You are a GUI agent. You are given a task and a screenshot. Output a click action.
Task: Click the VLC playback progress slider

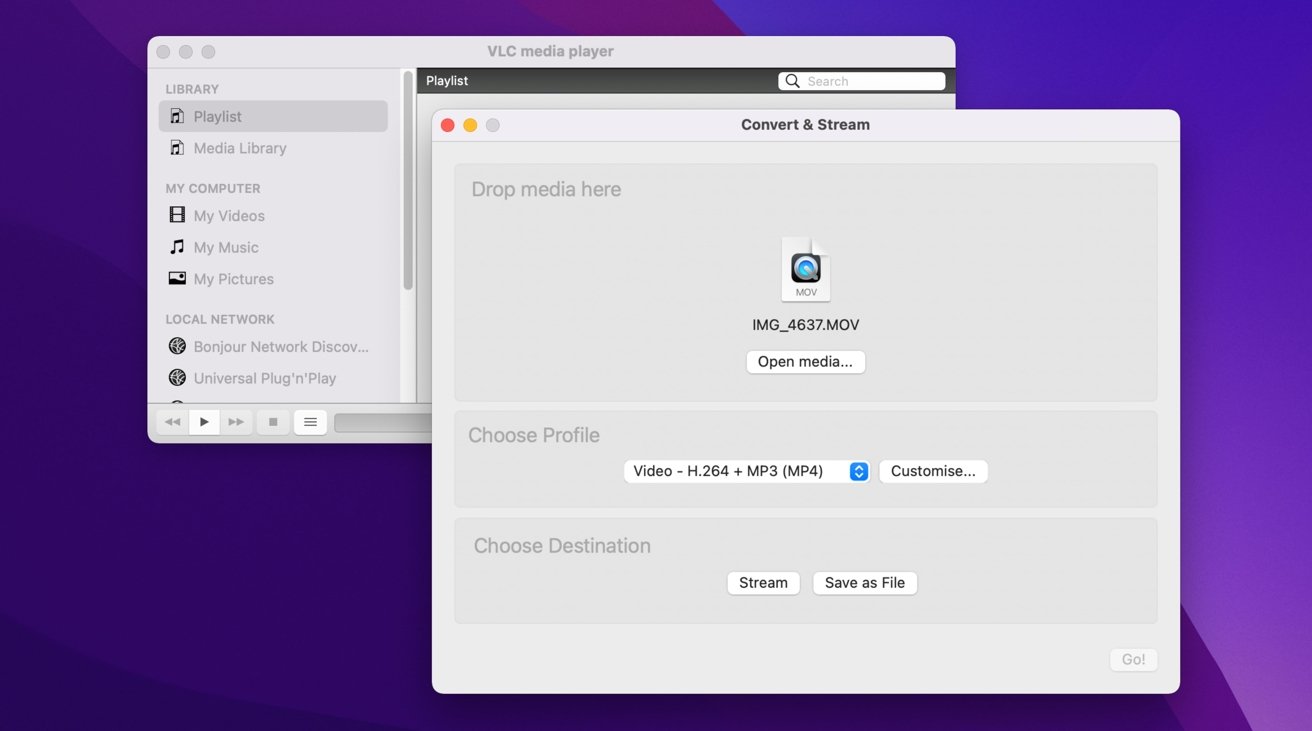[383, 423]
